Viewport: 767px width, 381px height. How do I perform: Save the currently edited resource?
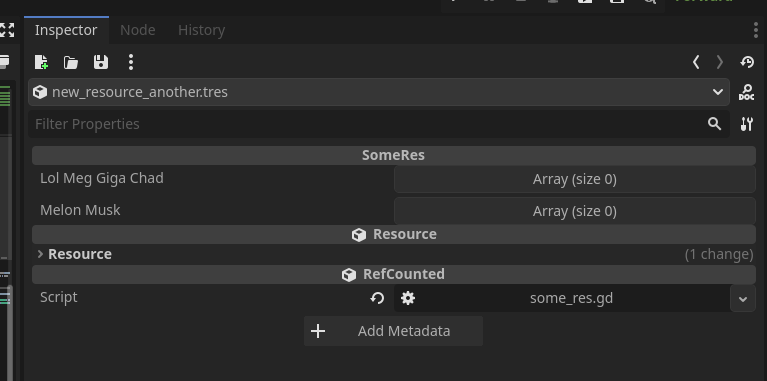click(101, 62)
